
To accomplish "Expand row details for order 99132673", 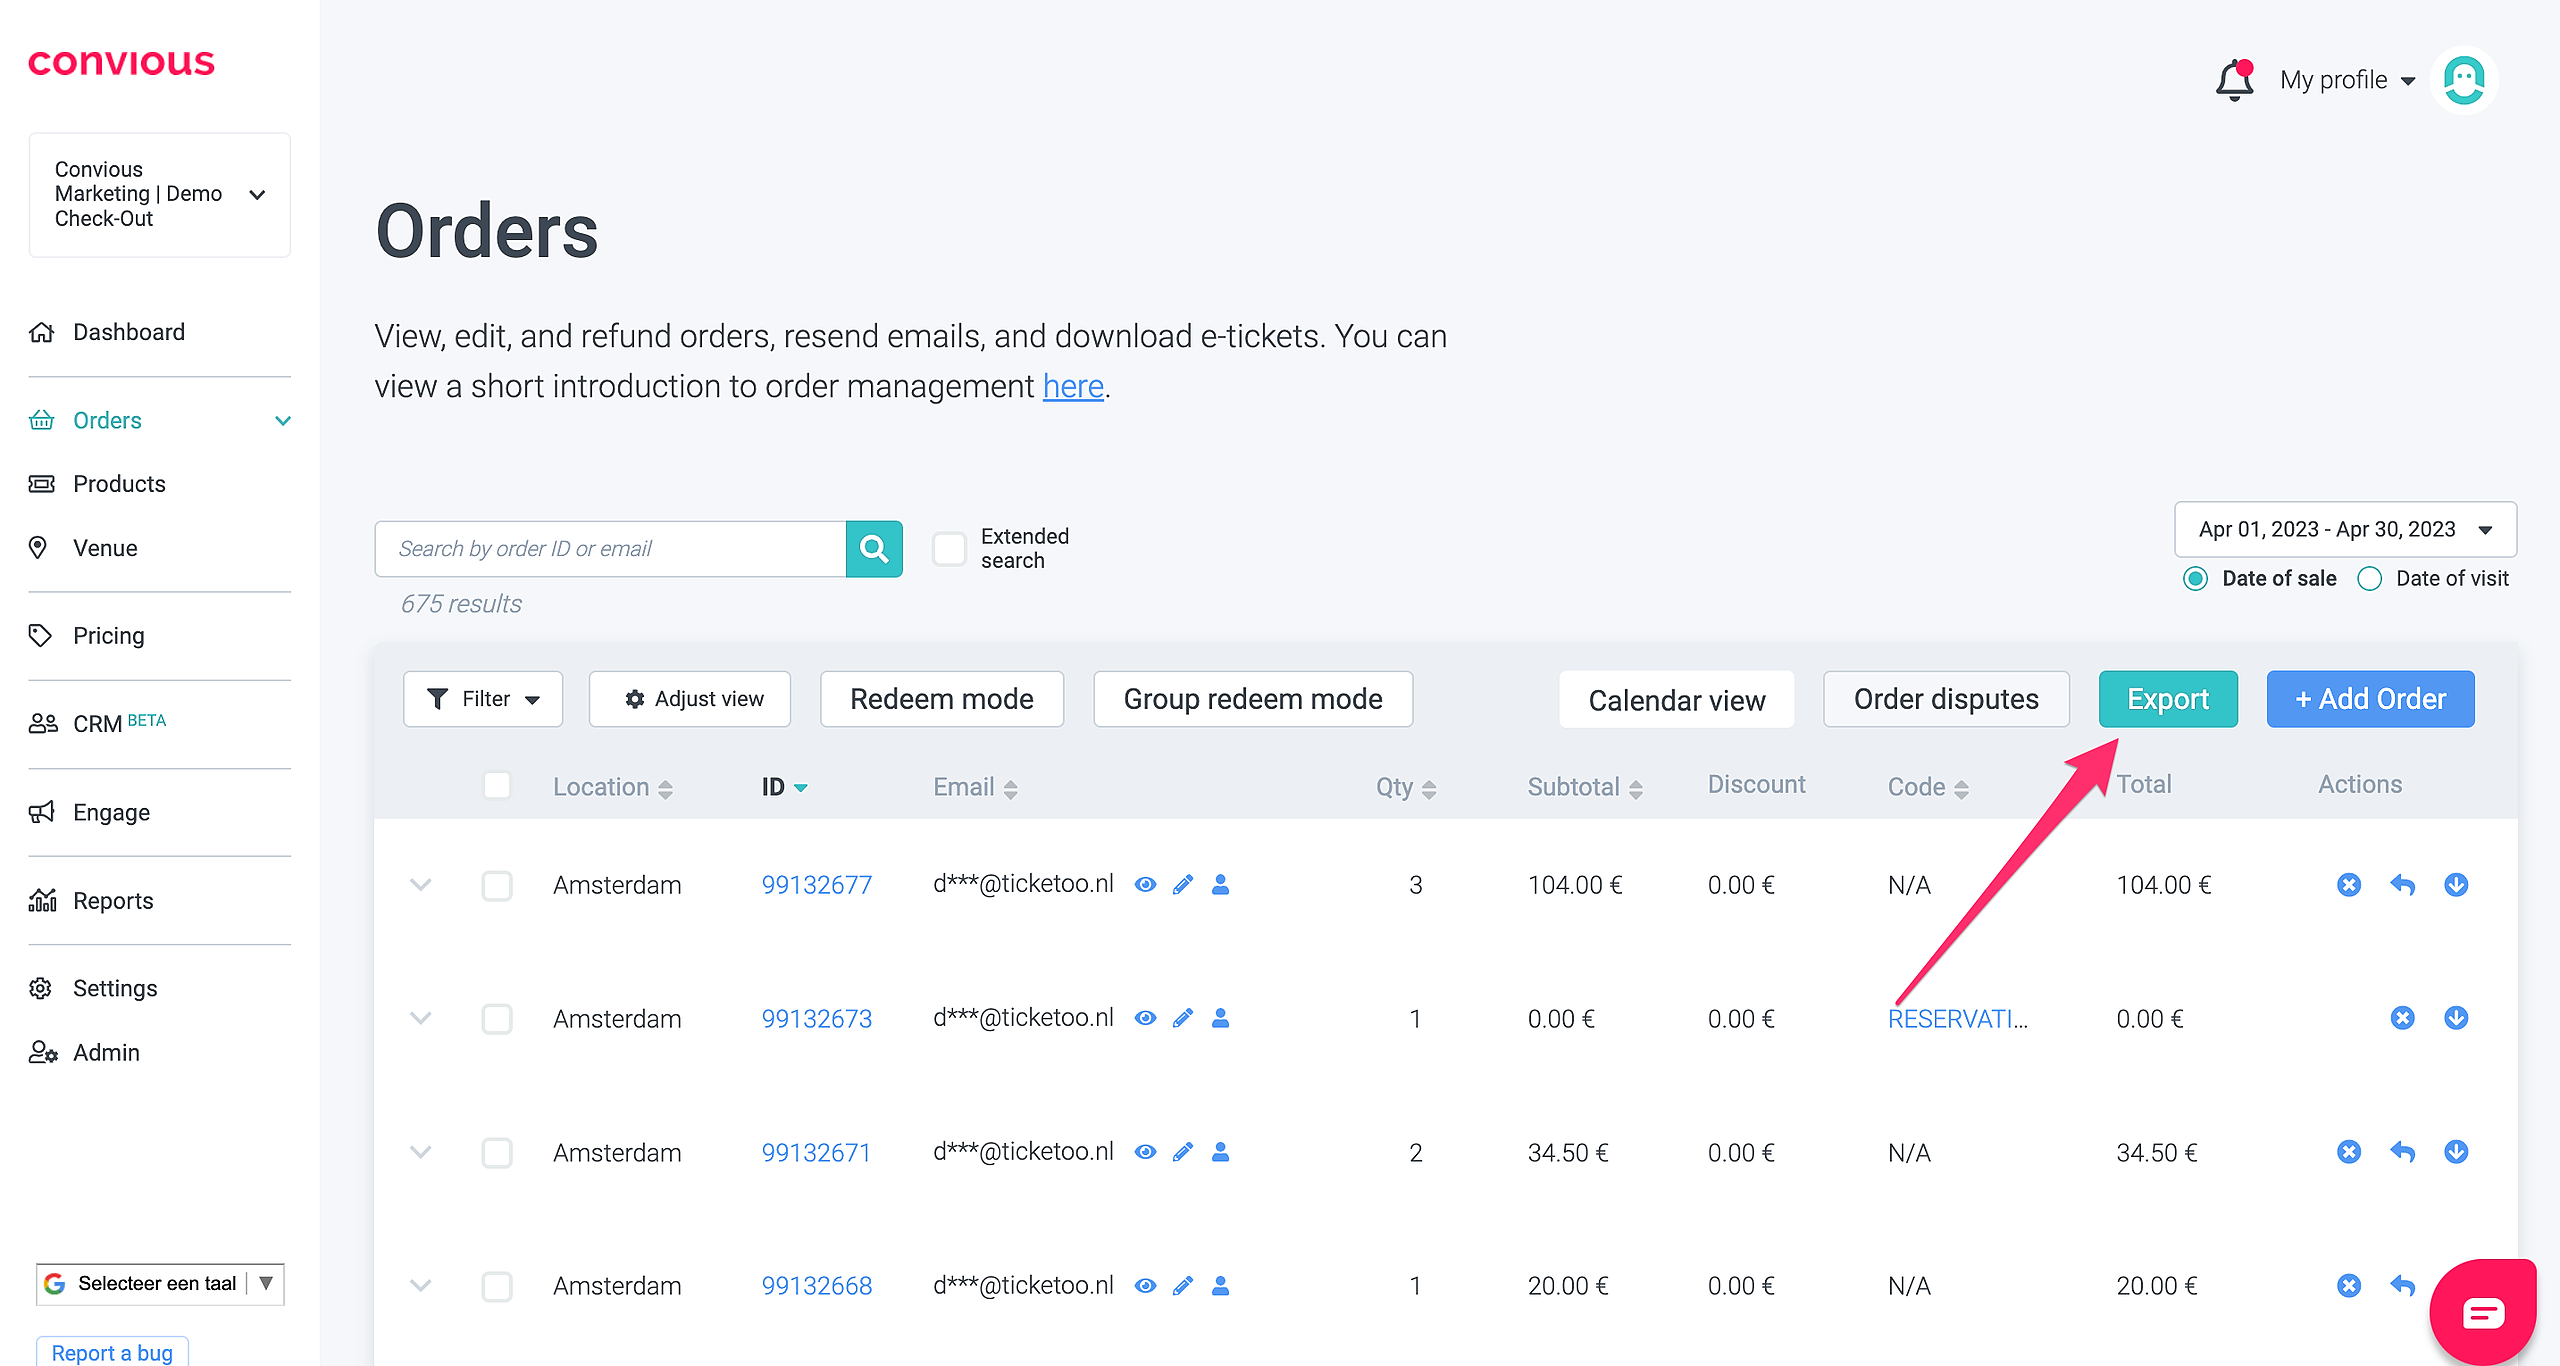I will (x=421, y=1018).
